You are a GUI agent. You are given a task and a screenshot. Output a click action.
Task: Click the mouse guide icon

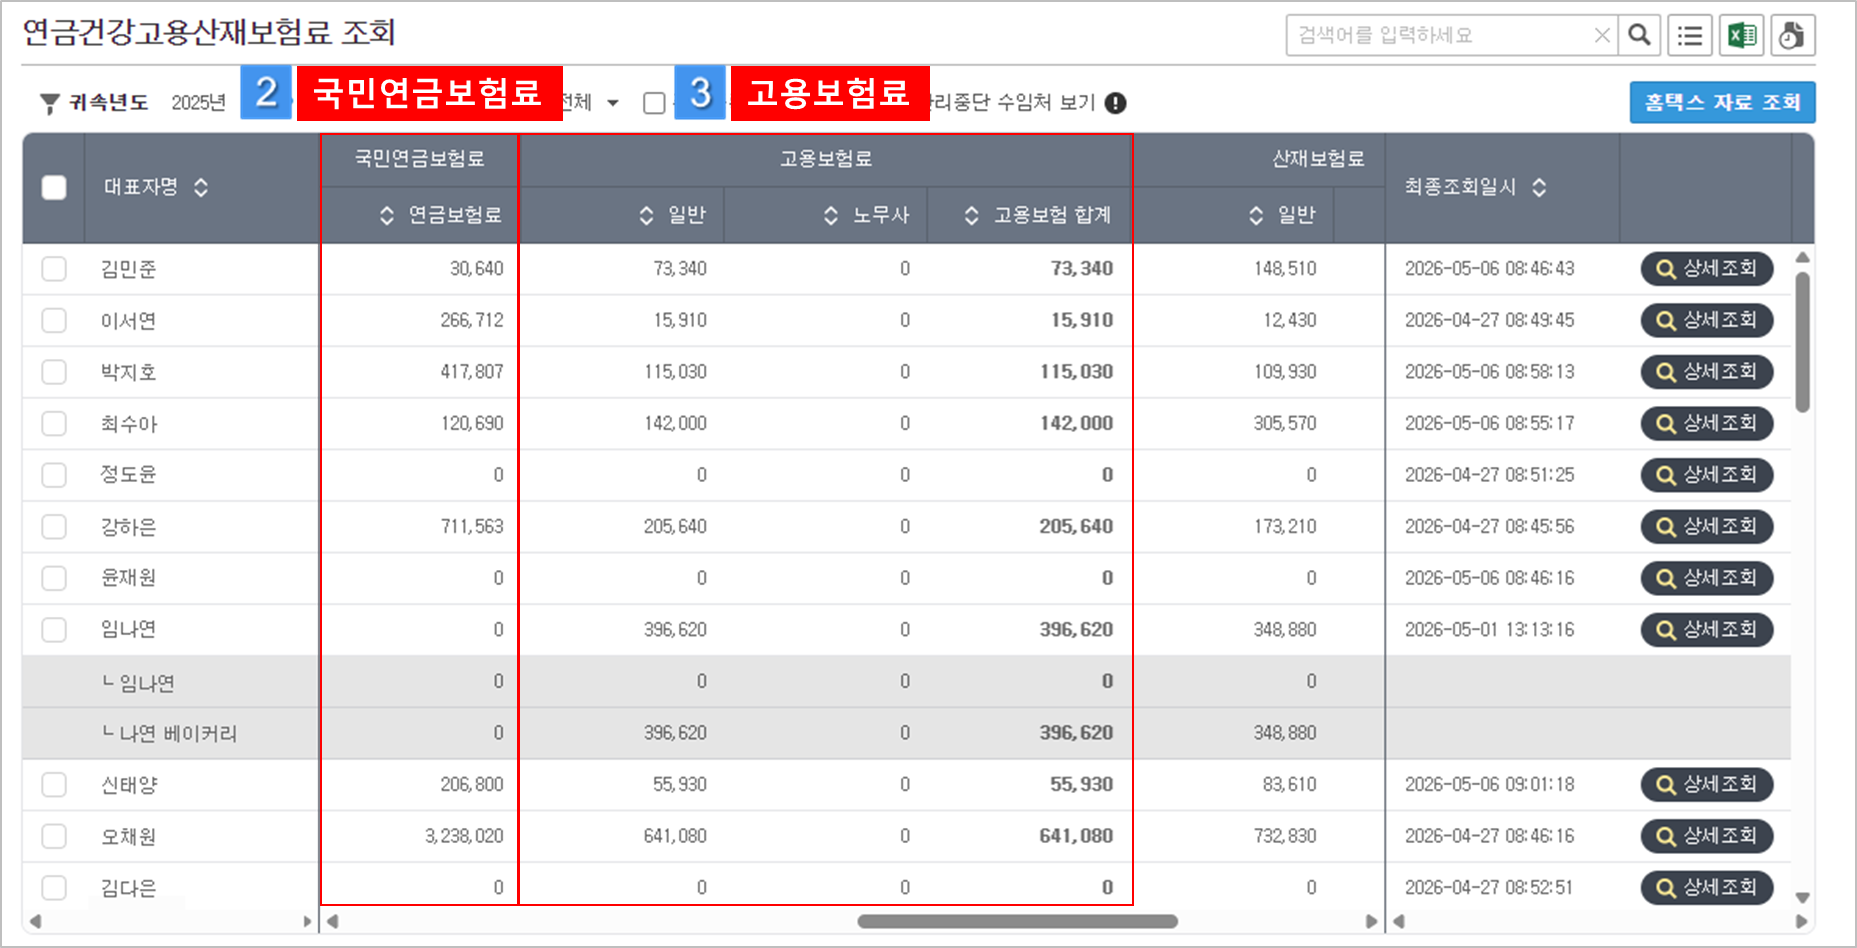pyautogui.click(x=1793, y=35)
